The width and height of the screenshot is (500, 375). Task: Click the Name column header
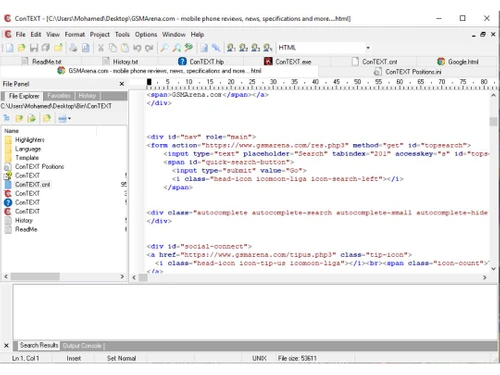[x=50, y=131]
